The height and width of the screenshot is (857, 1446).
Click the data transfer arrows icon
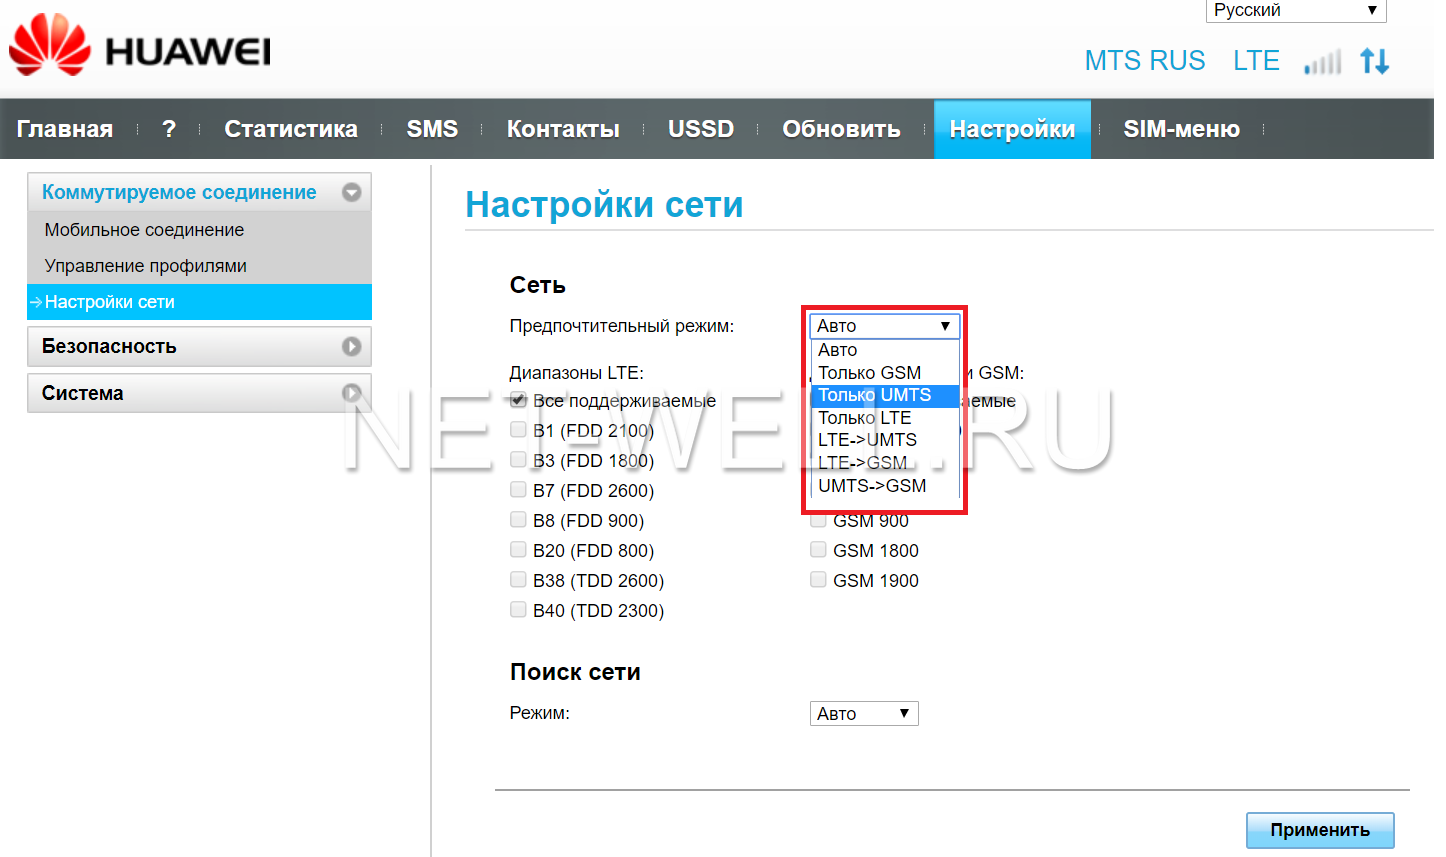[x=1375, y=61]
